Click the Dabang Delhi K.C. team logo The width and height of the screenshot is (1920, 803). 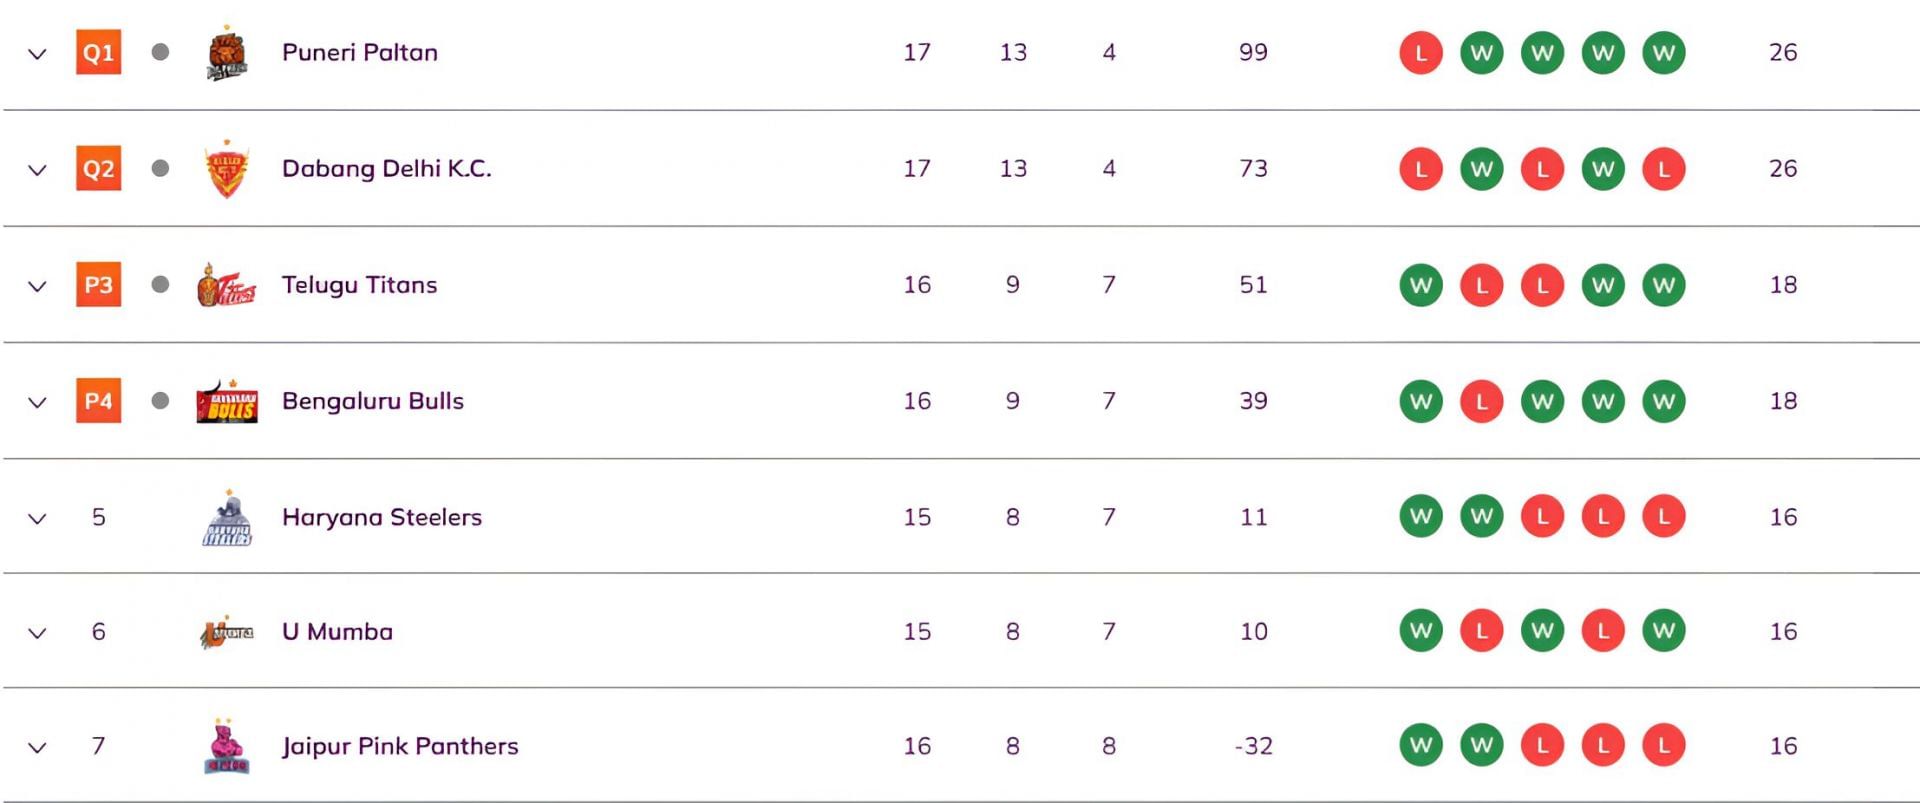pos(227,169)
